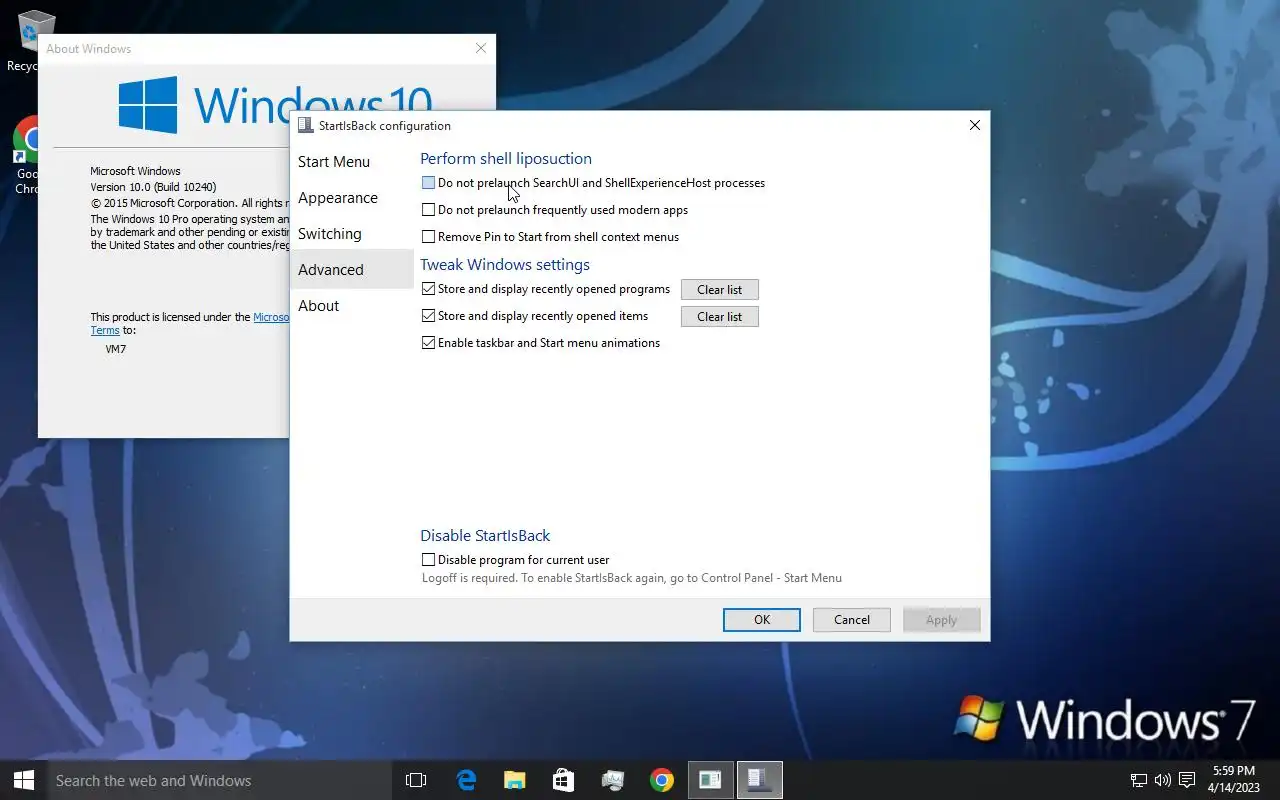The width and height of the screenshot is (1280, 800).
Task: Select the Advanced section
Action: 351,270
